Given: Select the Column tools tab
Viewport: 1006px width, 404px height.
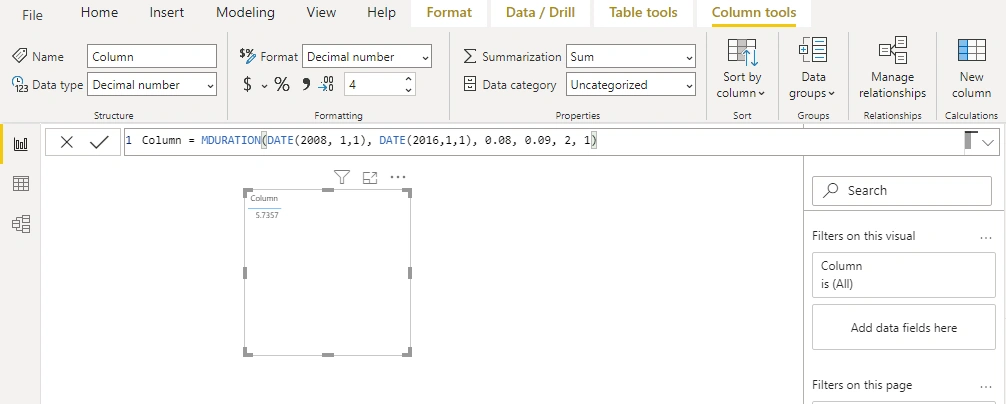Looking at the screenshot, I should point(754,12).
